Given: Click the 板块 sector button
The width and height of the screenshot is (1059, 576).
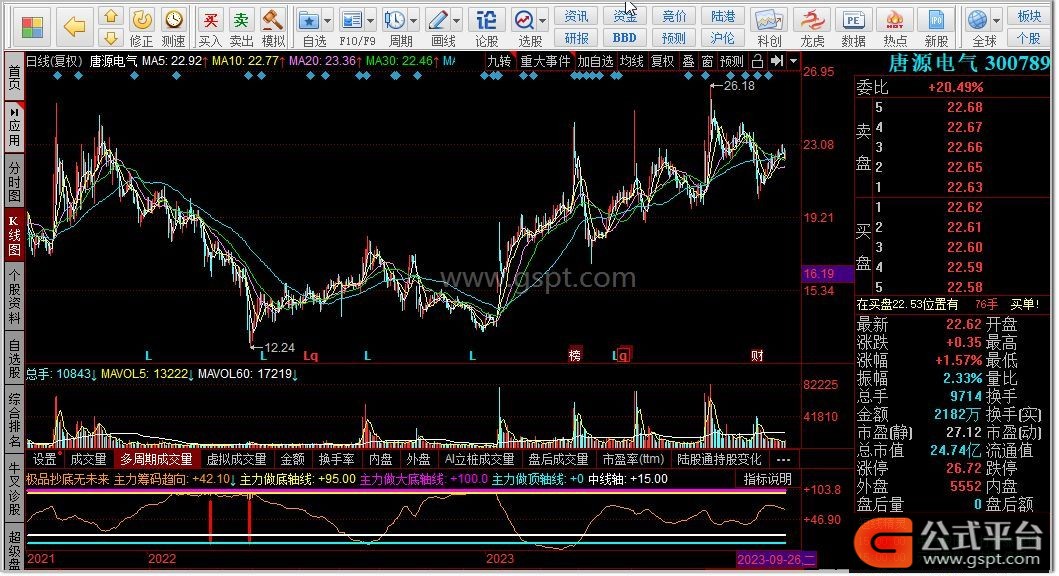Looking at the screenshot, I should [x=1029, y=16].
